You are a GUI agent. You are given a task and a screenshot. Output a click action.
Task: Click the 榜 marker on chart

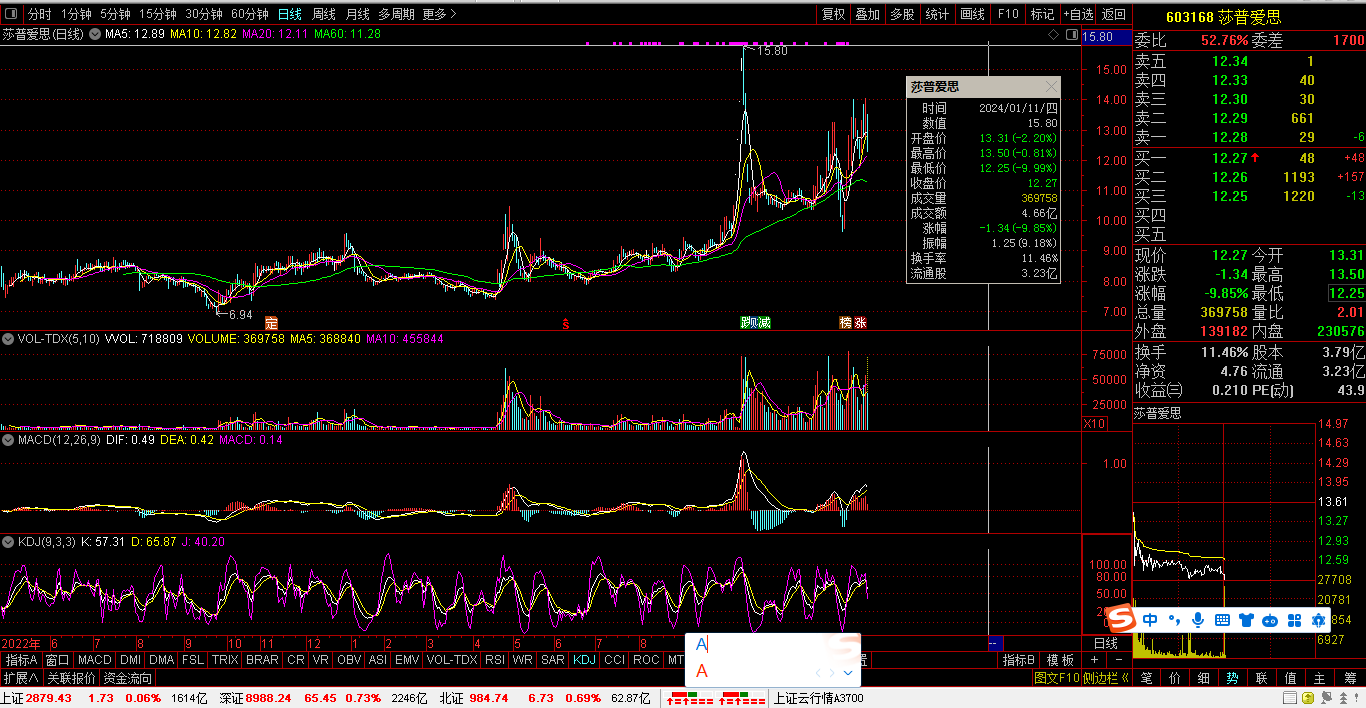845,323
